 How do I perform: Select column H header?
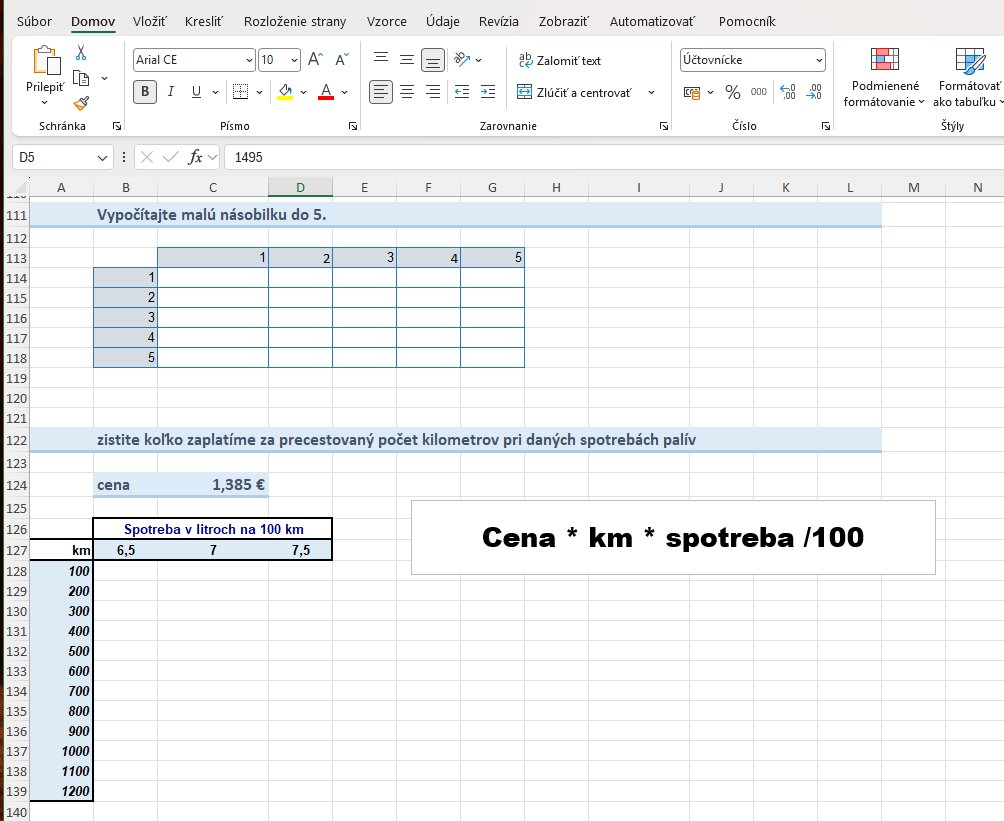tap(556, 188)
